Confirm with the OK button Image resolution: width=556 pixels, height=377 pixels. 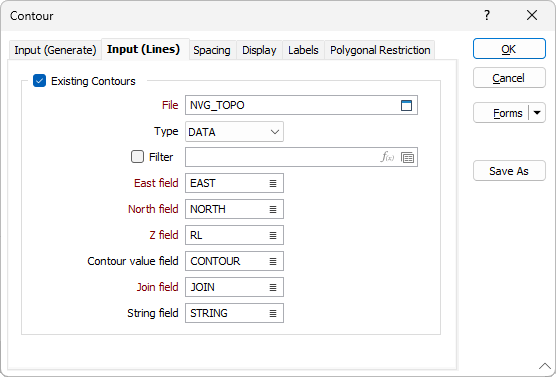coord(509,49)
